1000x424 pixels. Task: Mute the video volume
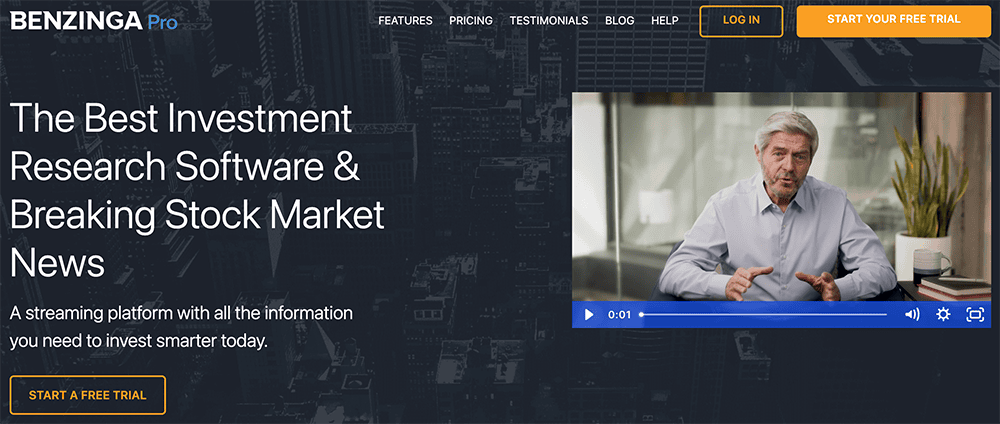click(x=912, y=314)
